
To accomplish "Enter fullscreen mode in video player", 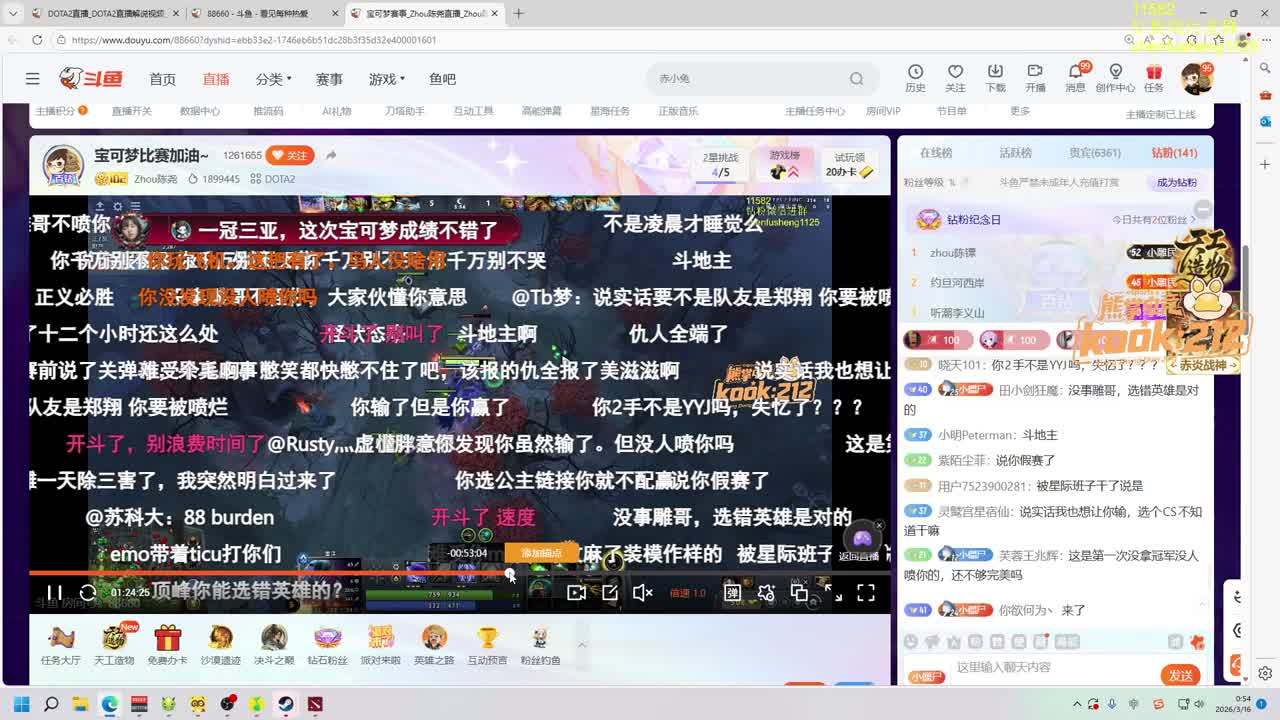I will point(866,593).
